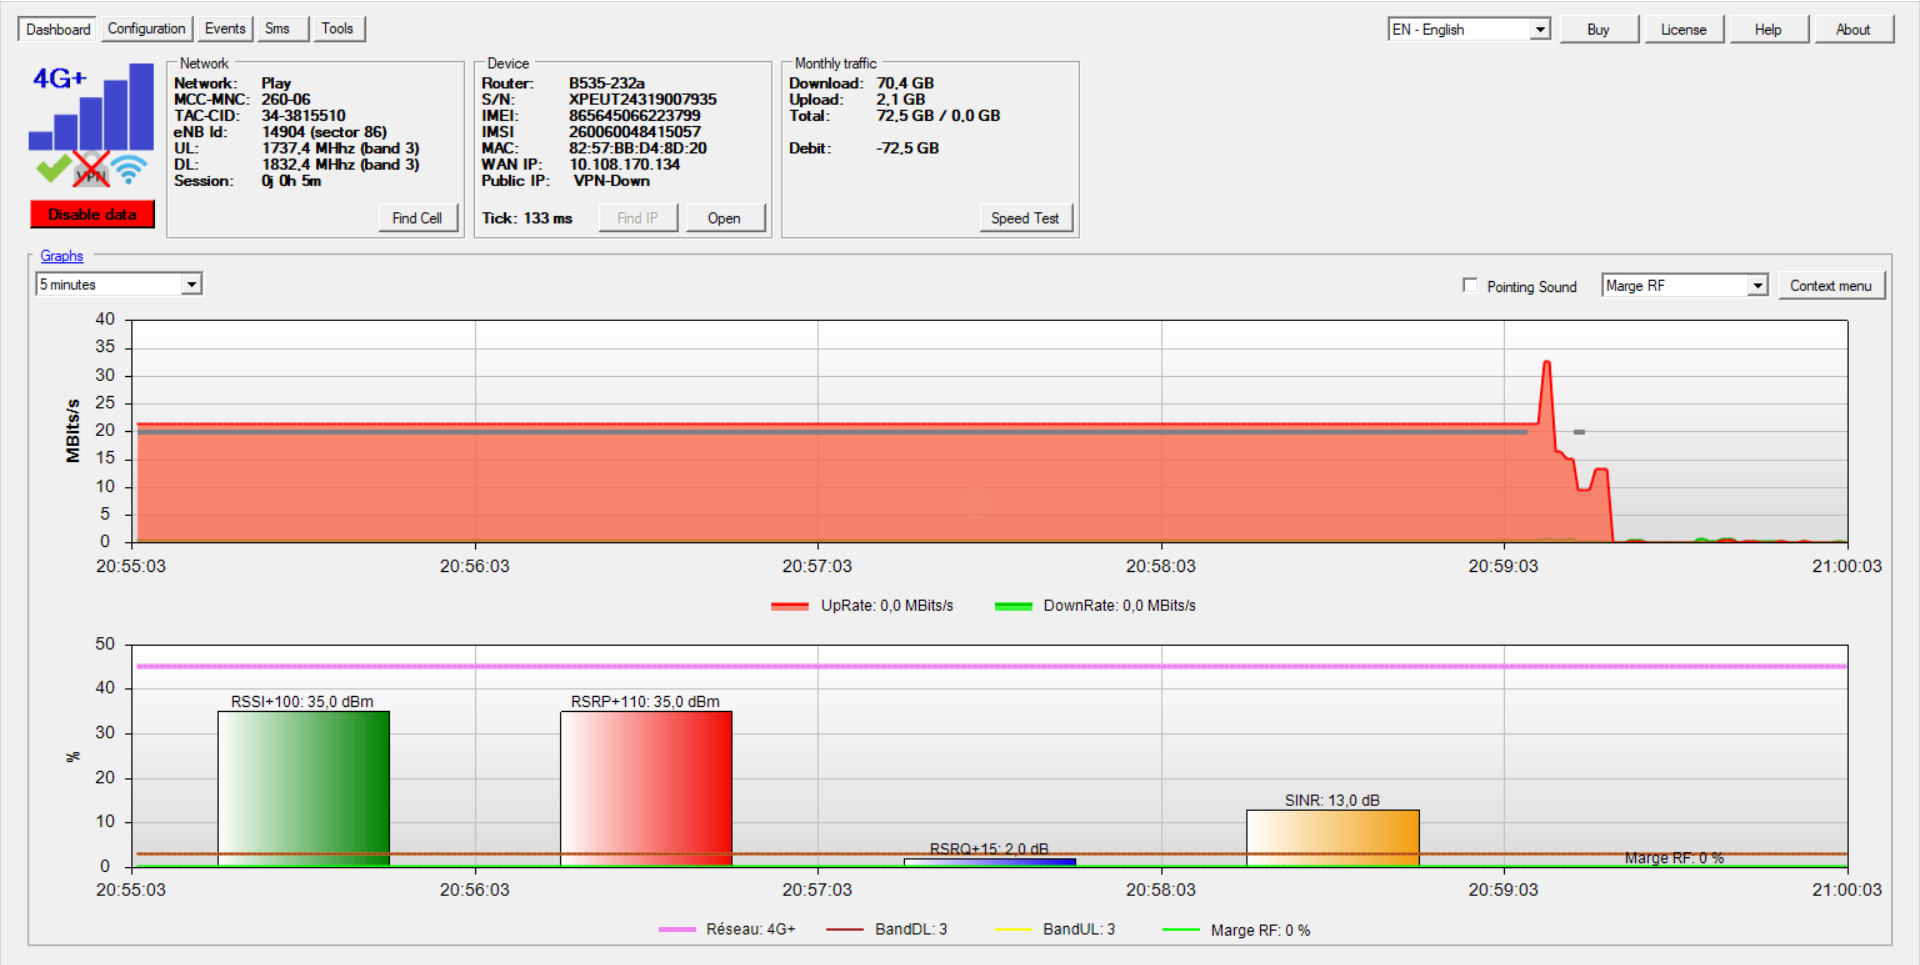
Task: Click the License button
Action: (1683, 30)
